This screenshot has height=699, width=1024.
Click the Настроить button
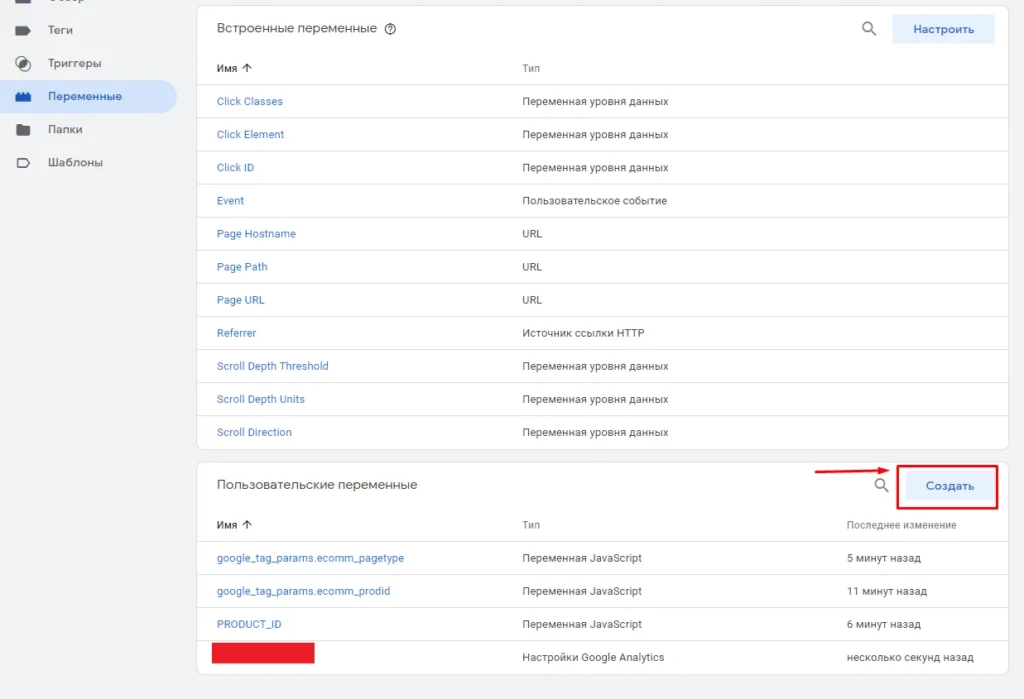943,29
